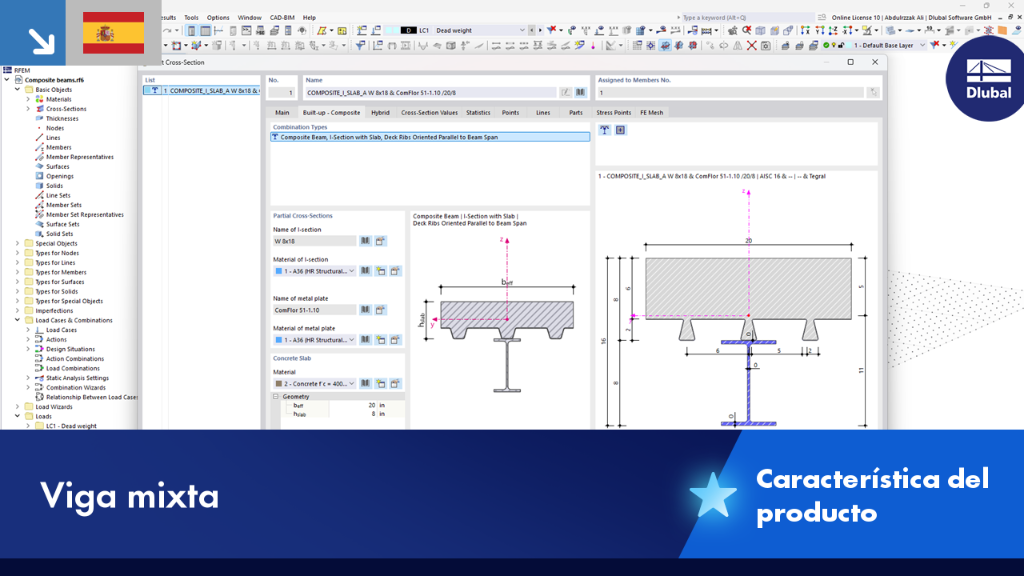Click Dlubal logo badge
Screen dimensions: 1024x576
click(986, 79)
